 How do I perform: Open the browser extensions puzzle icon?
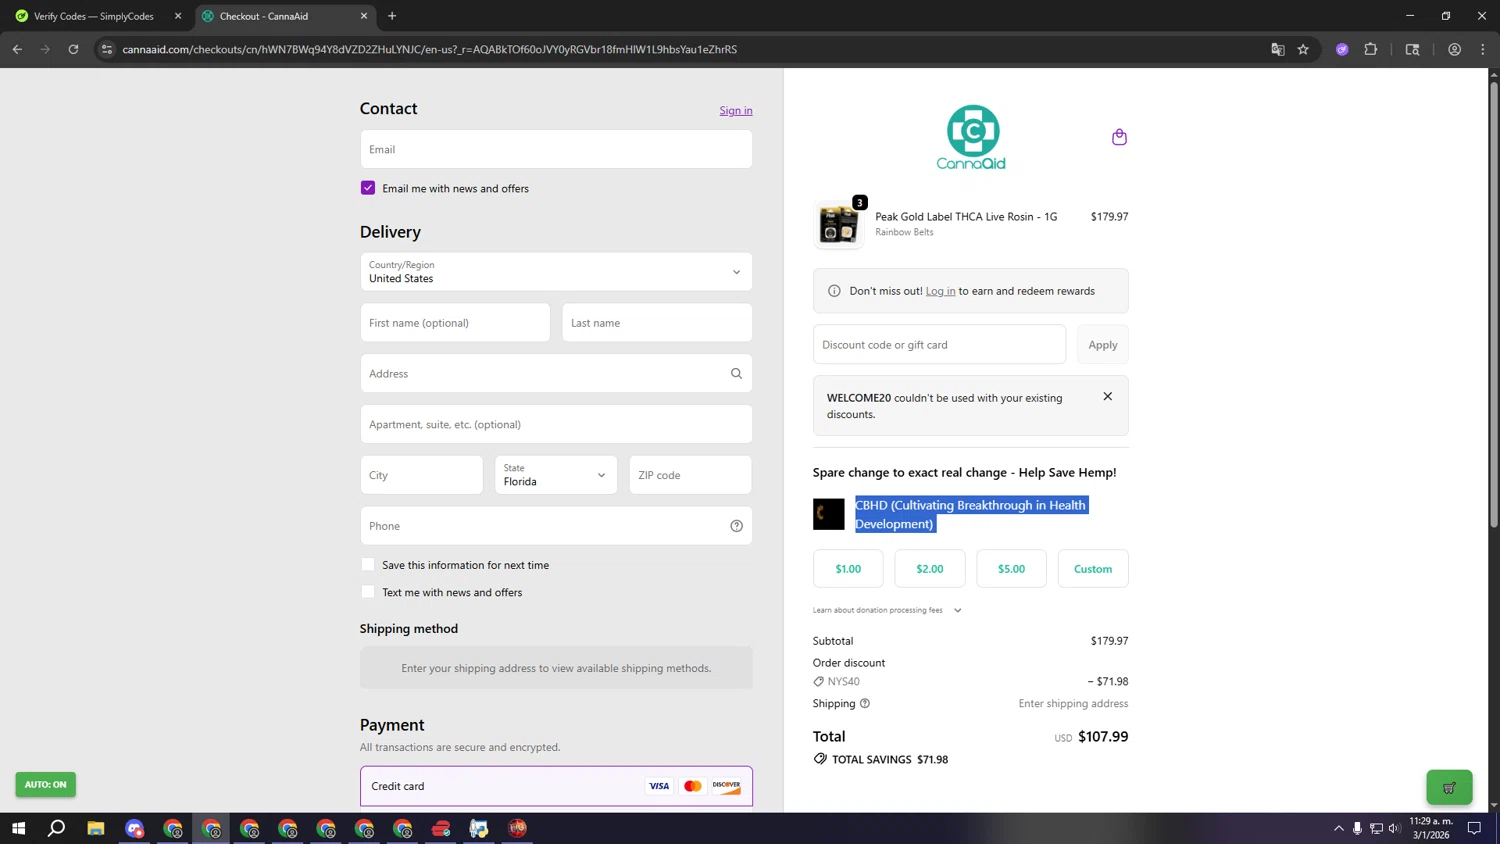[1371, 49]
